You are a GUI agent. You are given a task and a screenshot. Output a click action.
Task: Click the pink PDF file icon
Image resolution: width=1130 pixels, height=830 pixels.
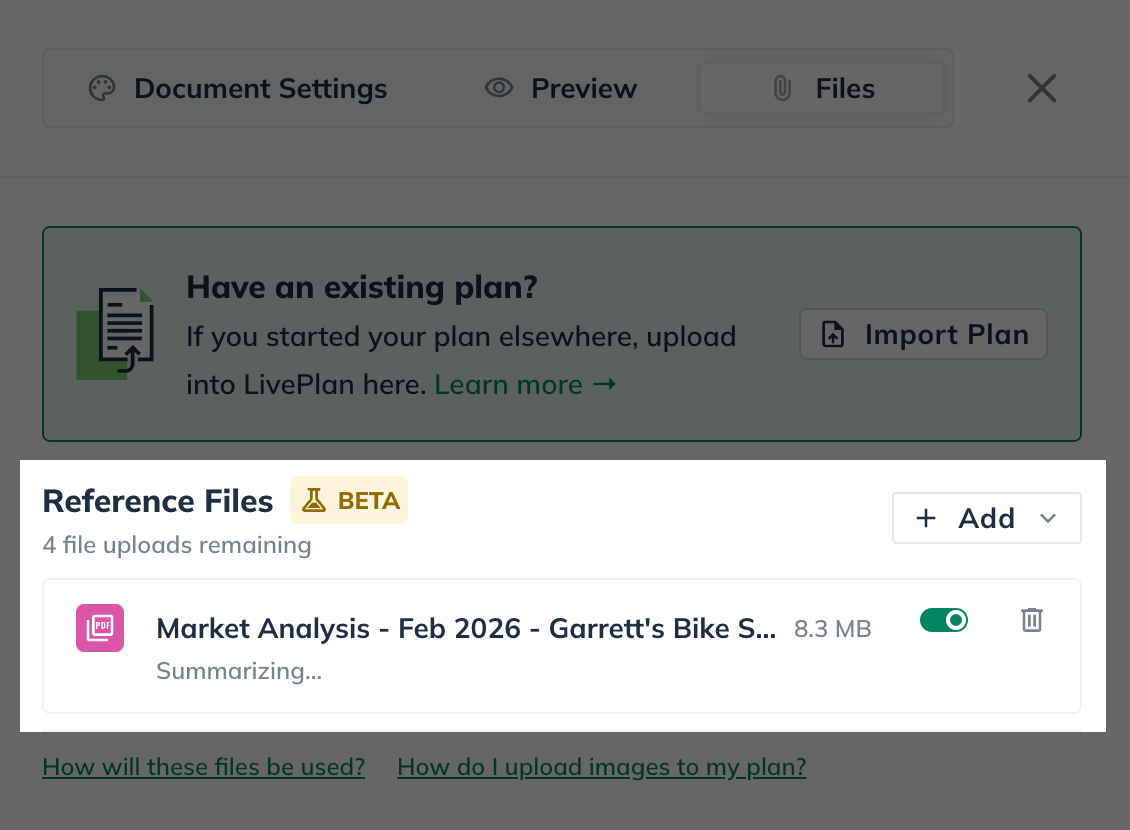coord(100,628)
